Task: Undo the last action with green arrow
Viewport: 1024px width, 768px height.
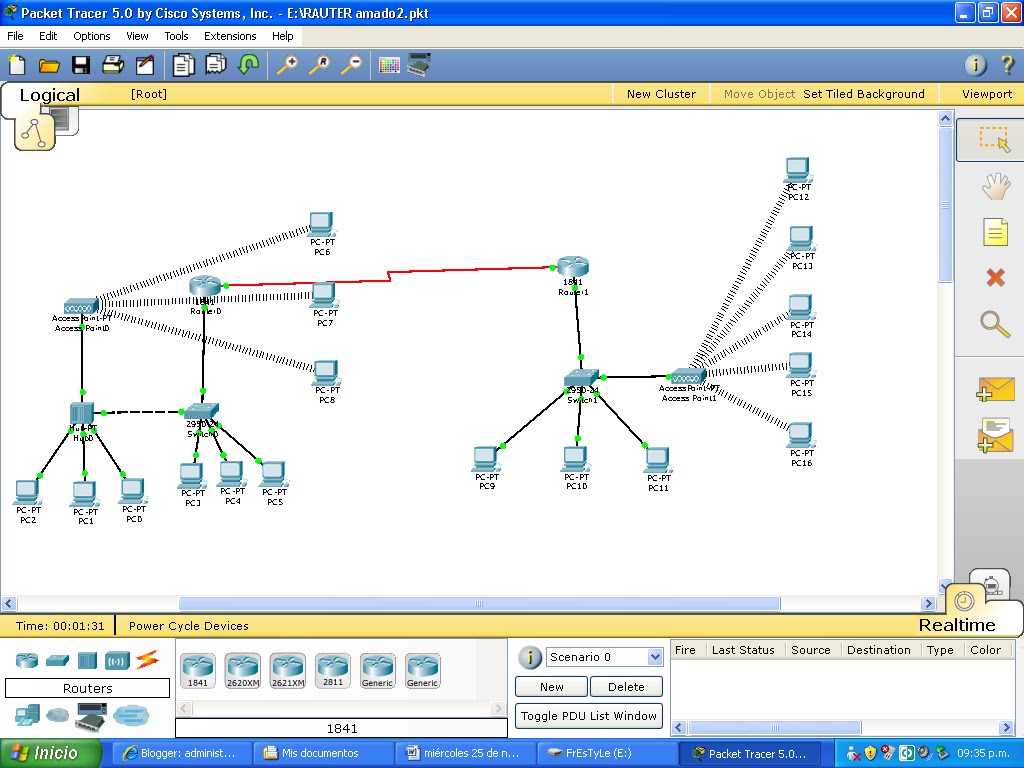Action: 248,63
